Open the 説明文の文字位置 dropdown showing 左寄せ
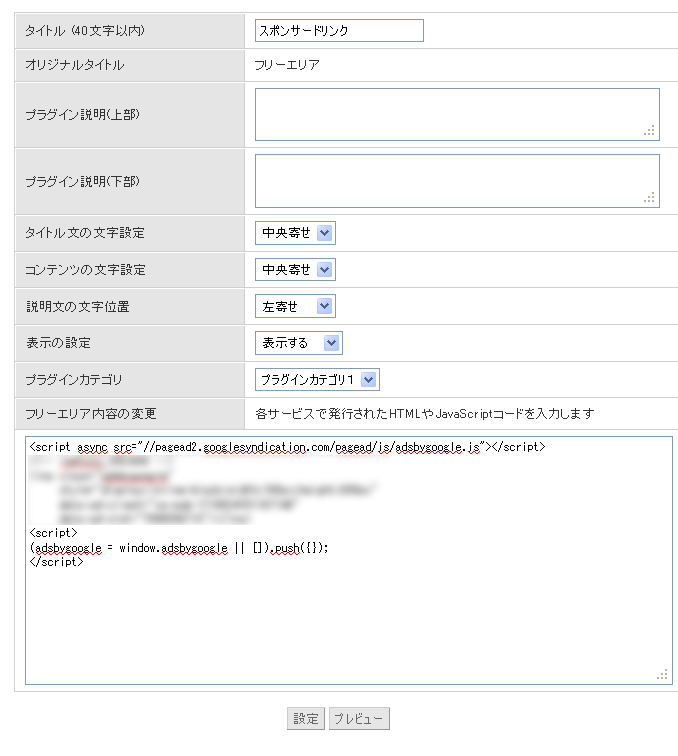Image resolution: width=678 pixels, height=756 pixels. click(x=295, y=306)
